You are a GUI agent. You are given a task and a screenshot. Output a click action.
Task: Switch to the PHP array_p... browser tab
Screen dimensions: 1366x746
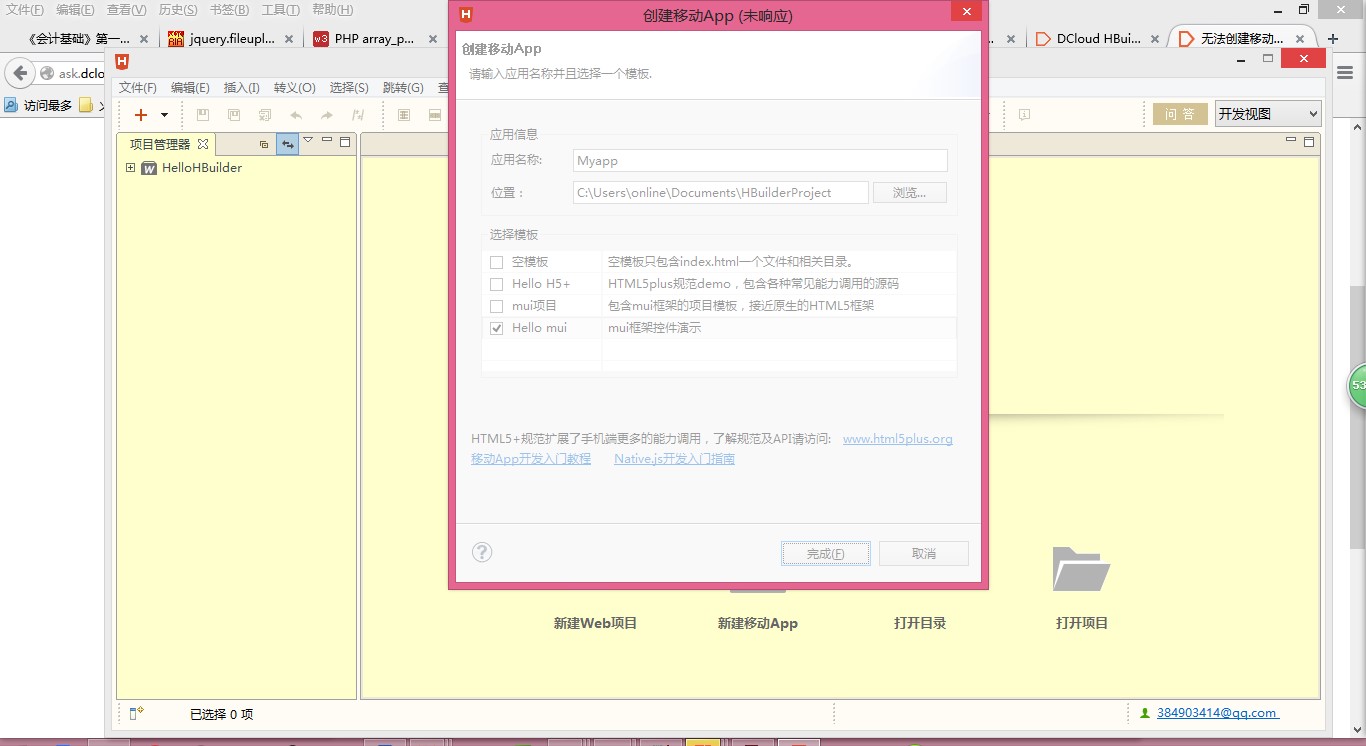click(x=375, y=39)
